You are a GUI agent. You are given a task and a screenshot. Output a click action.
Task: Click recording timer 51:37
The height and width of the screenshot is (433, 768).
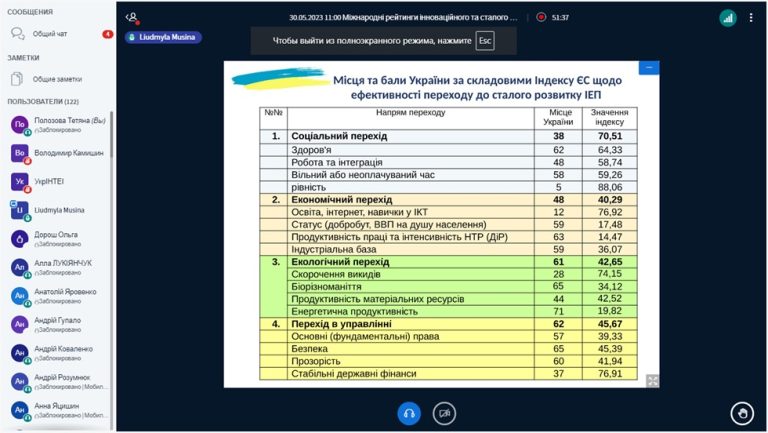pos(560,17)
